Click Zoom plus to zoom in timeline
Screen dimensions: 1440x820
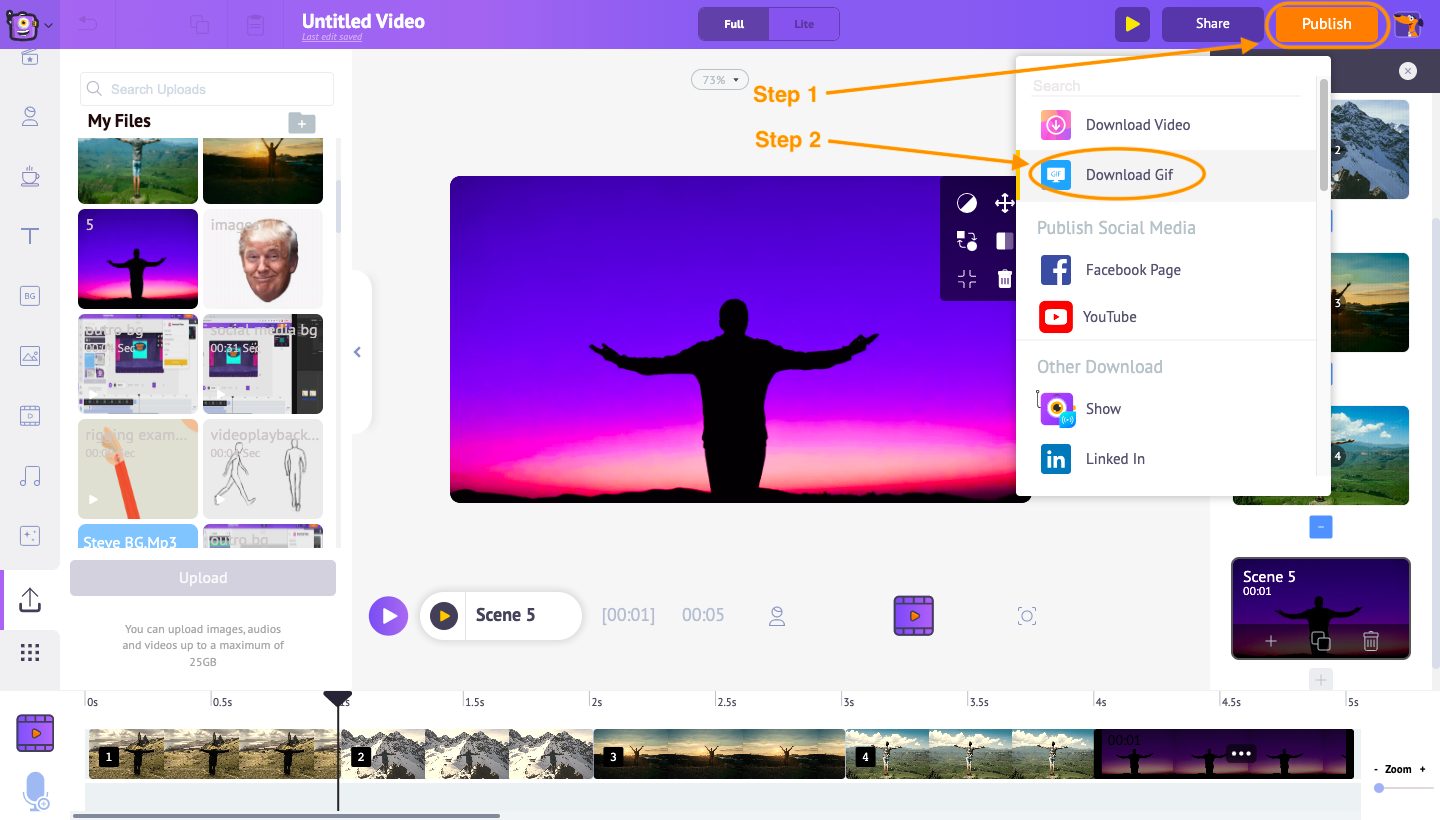coord(1422,769)
